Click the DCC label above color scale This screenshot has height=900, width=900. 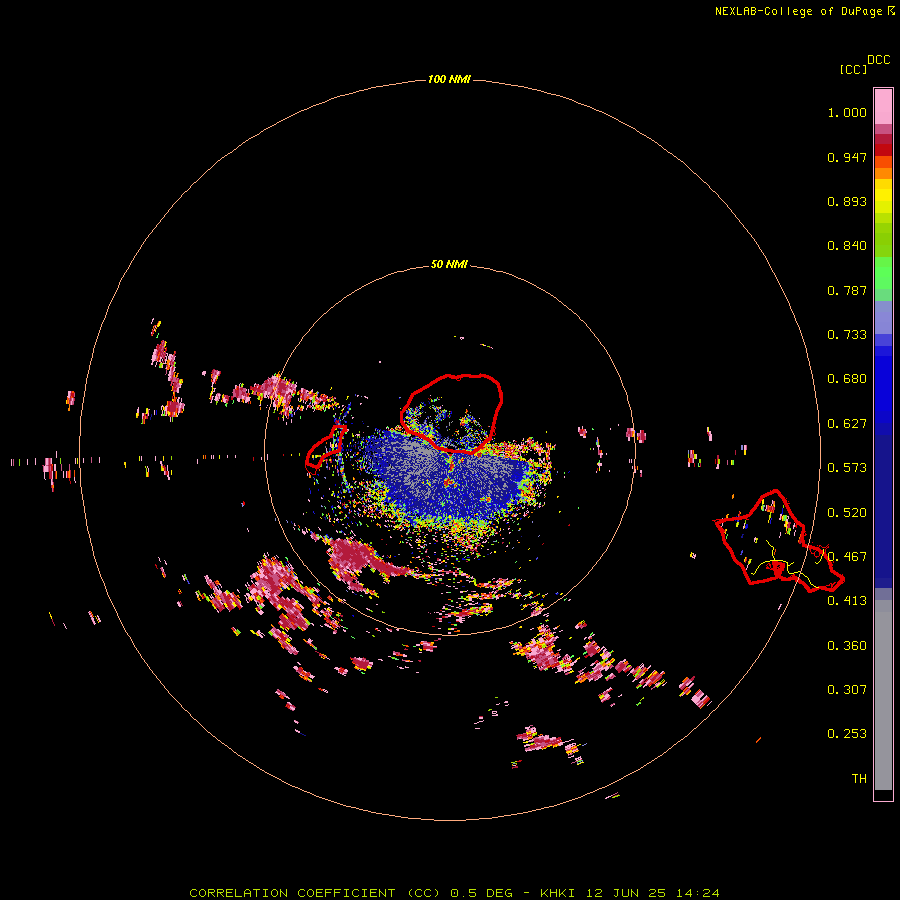(879, 60)
